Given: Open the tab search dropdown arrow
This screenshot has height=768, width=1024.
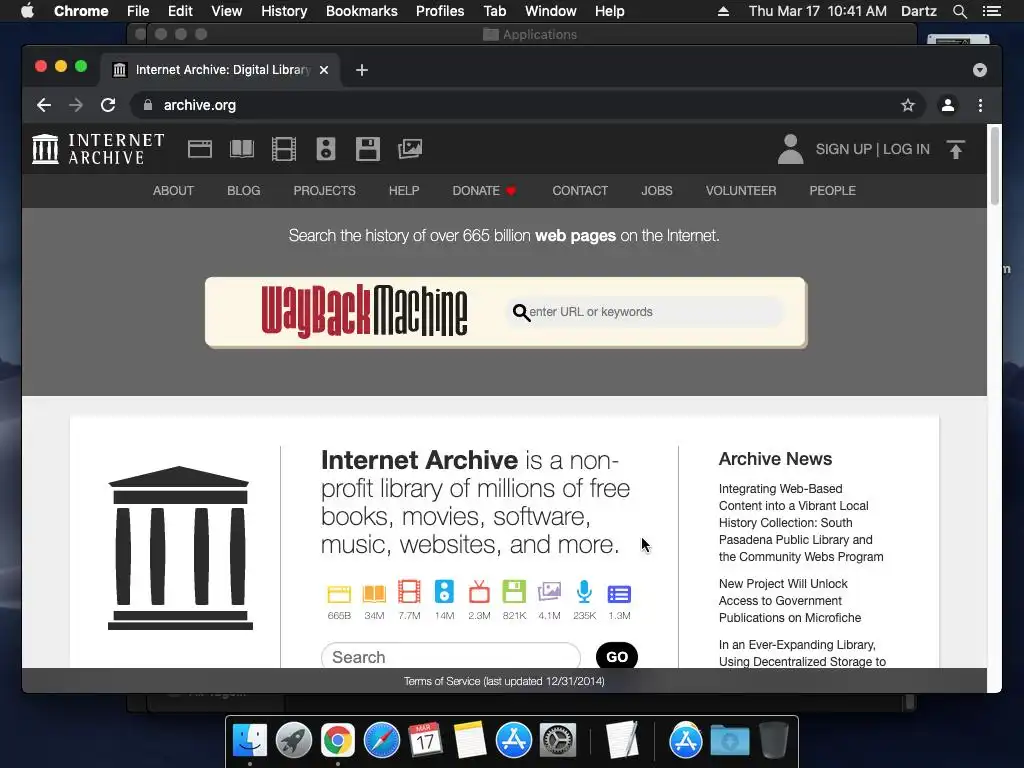Looking at the screenshot, I should click(x=980, y=70).
